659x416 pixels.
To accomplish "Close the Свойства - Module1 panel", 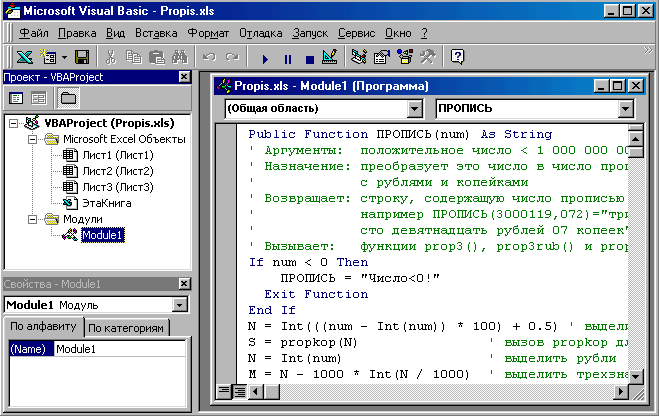I will 184,284.
